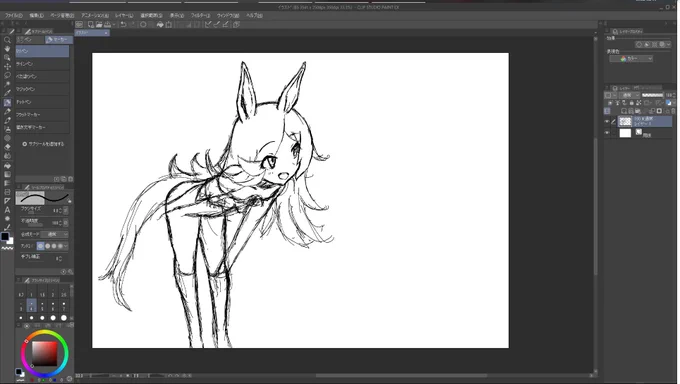Select the Text tool marked A
The width and height of the screenshot is (680, 384).
point(7,210)
